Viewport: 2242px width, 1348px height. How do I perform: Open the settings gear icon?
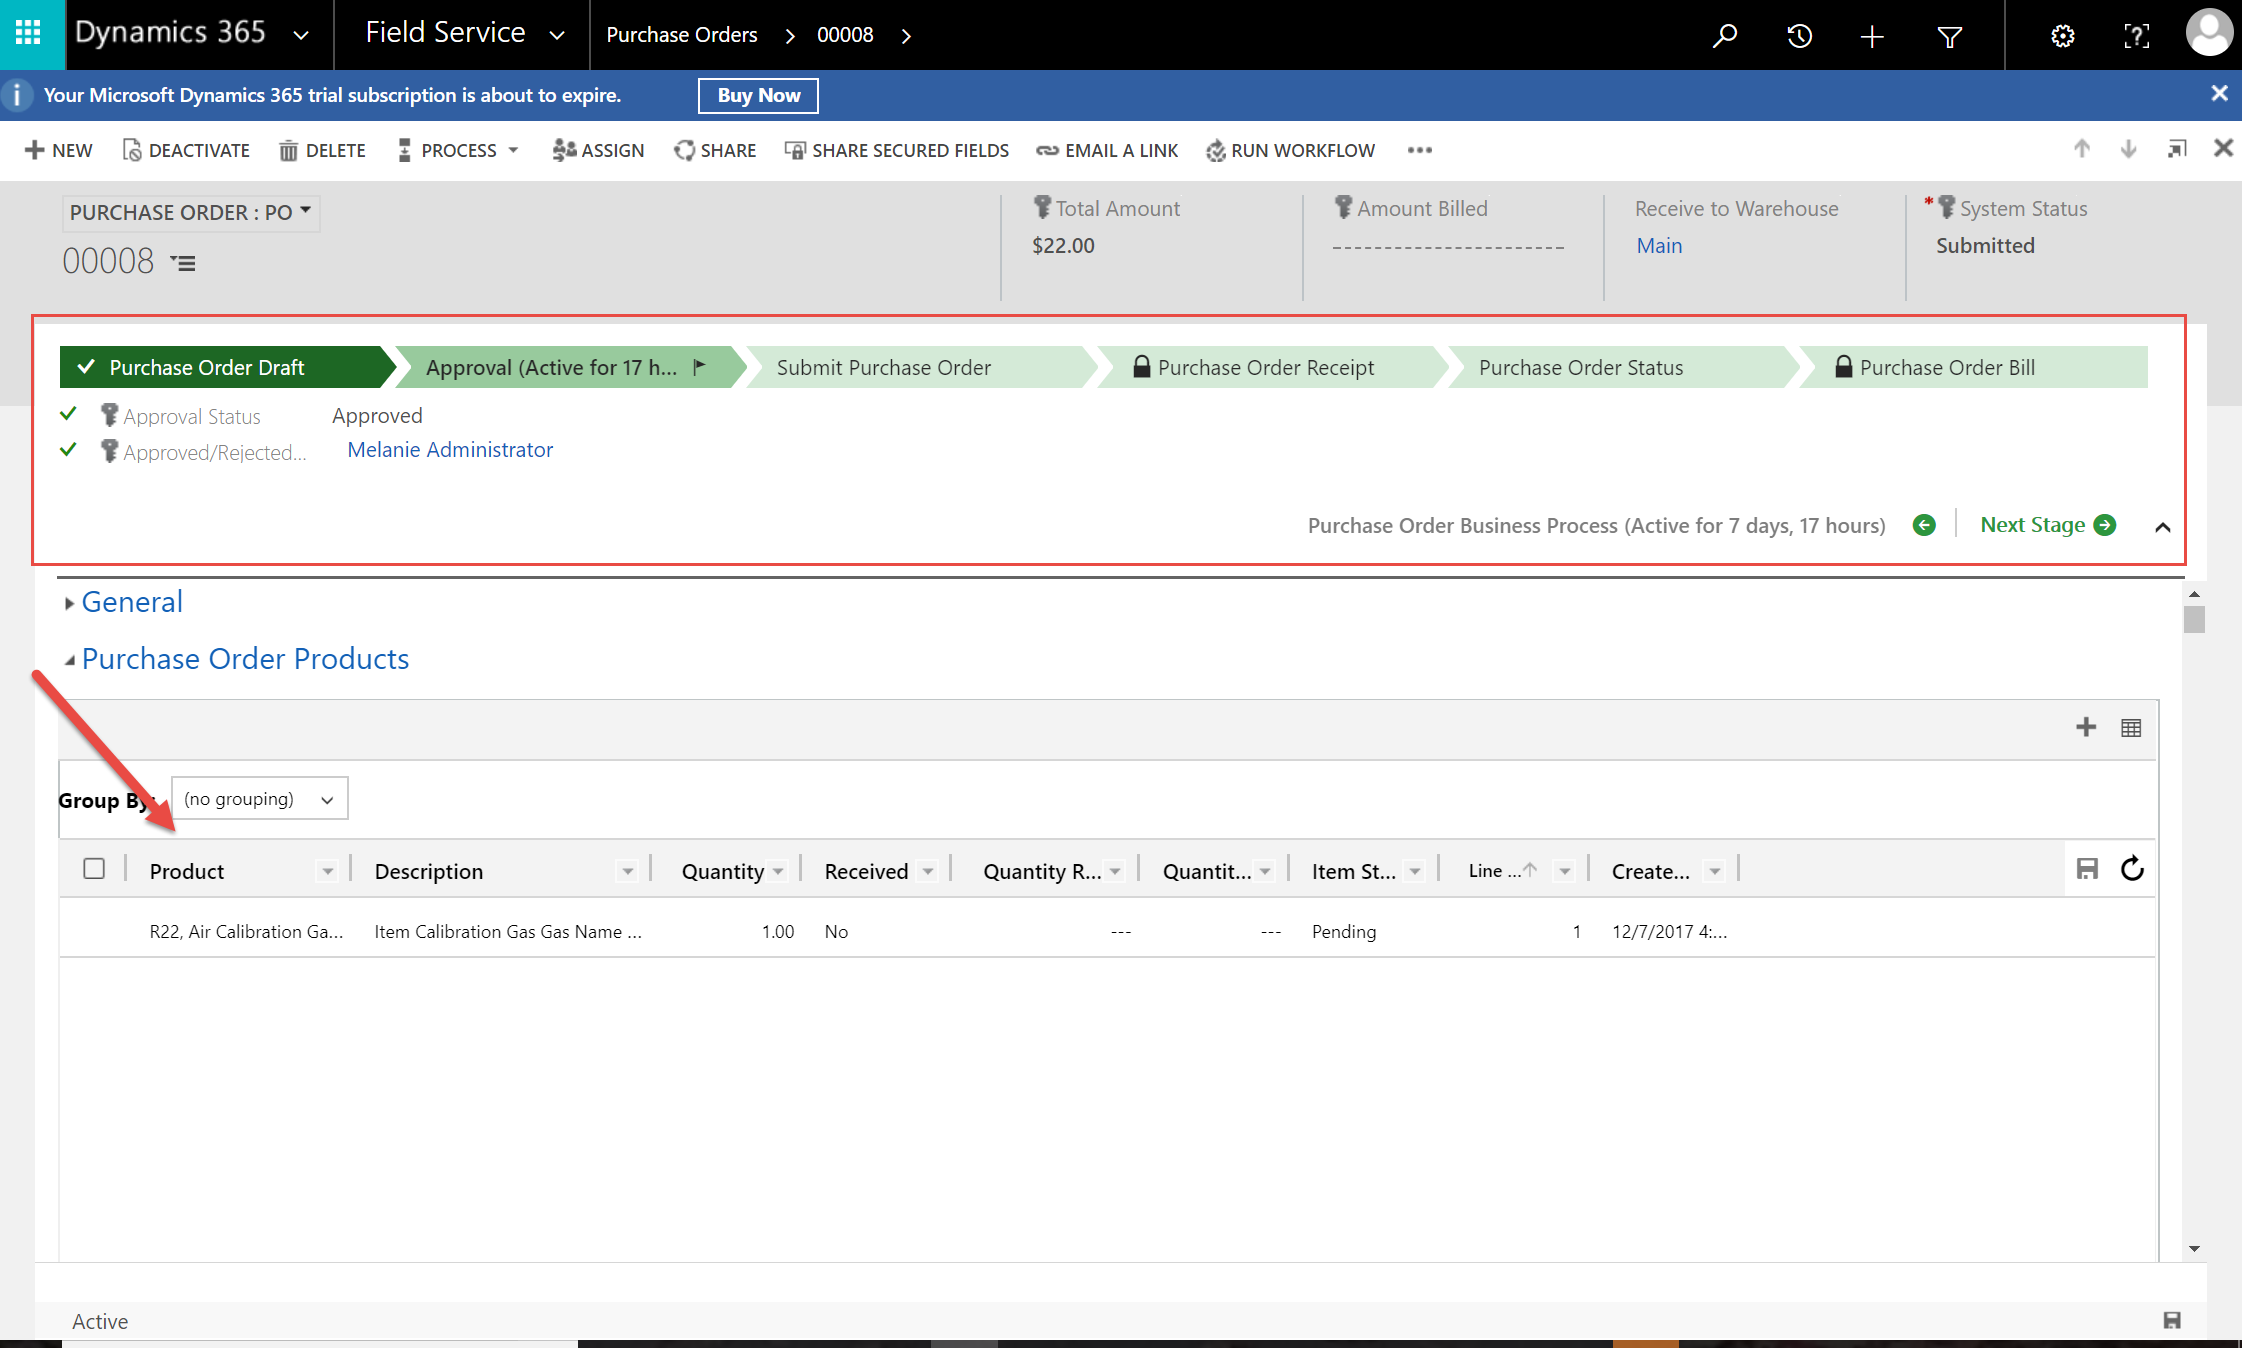[x=2062, y=36]
